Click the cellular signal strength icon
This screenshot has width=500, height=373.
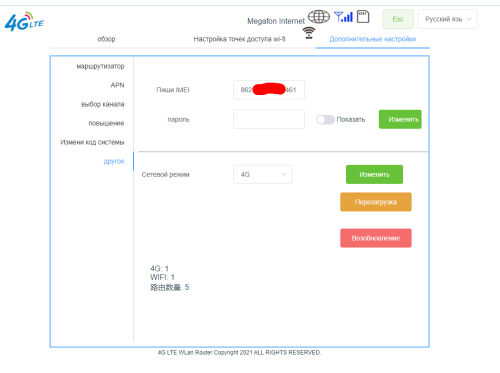click(343, 17)
